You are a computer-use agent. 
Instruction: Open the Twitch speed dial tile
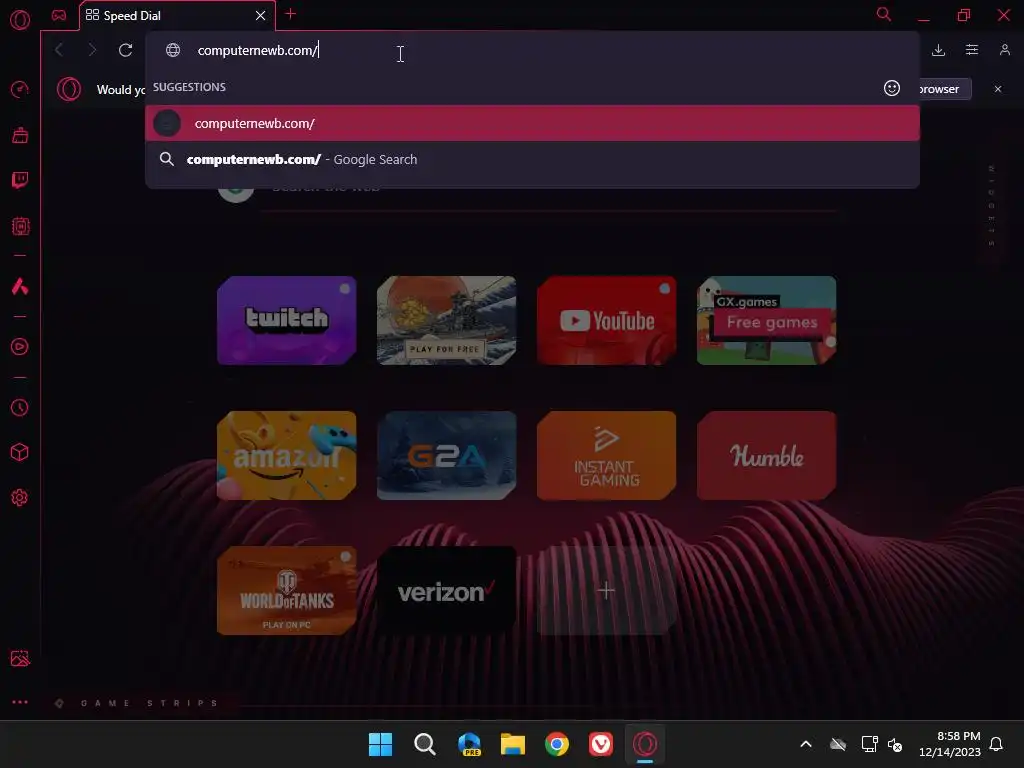pyautogui.click(x=287, y=320)
